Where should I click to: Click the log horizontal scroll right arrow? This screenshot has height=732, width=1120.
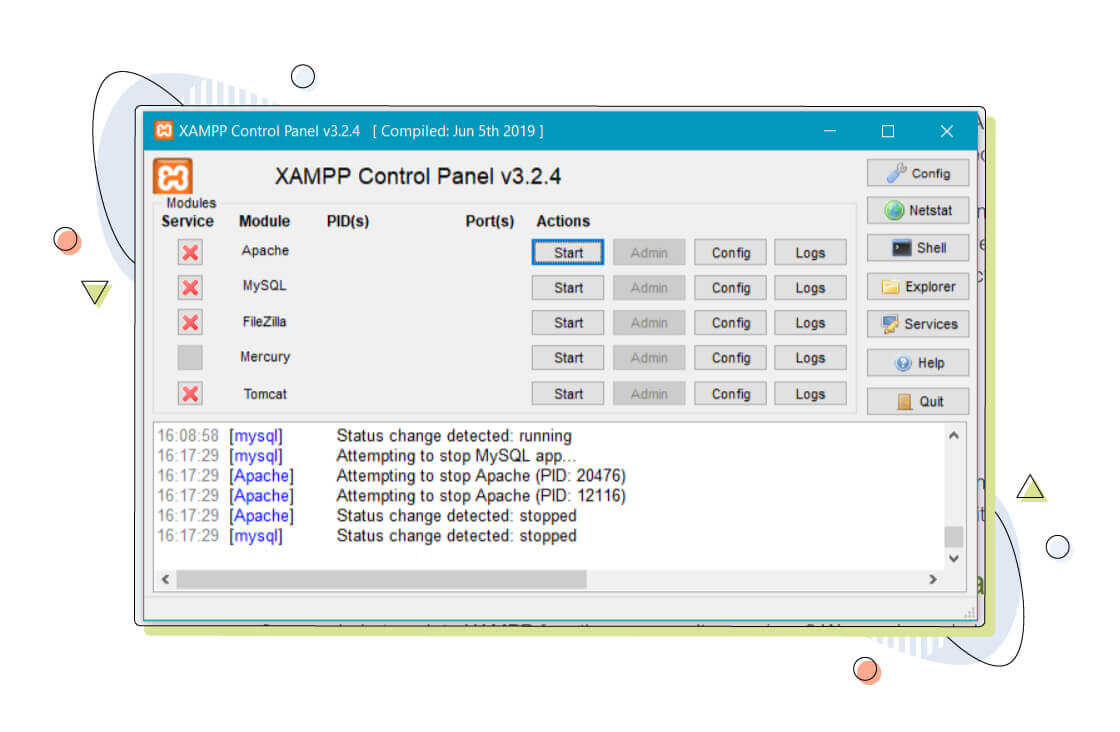pos(933,579)
